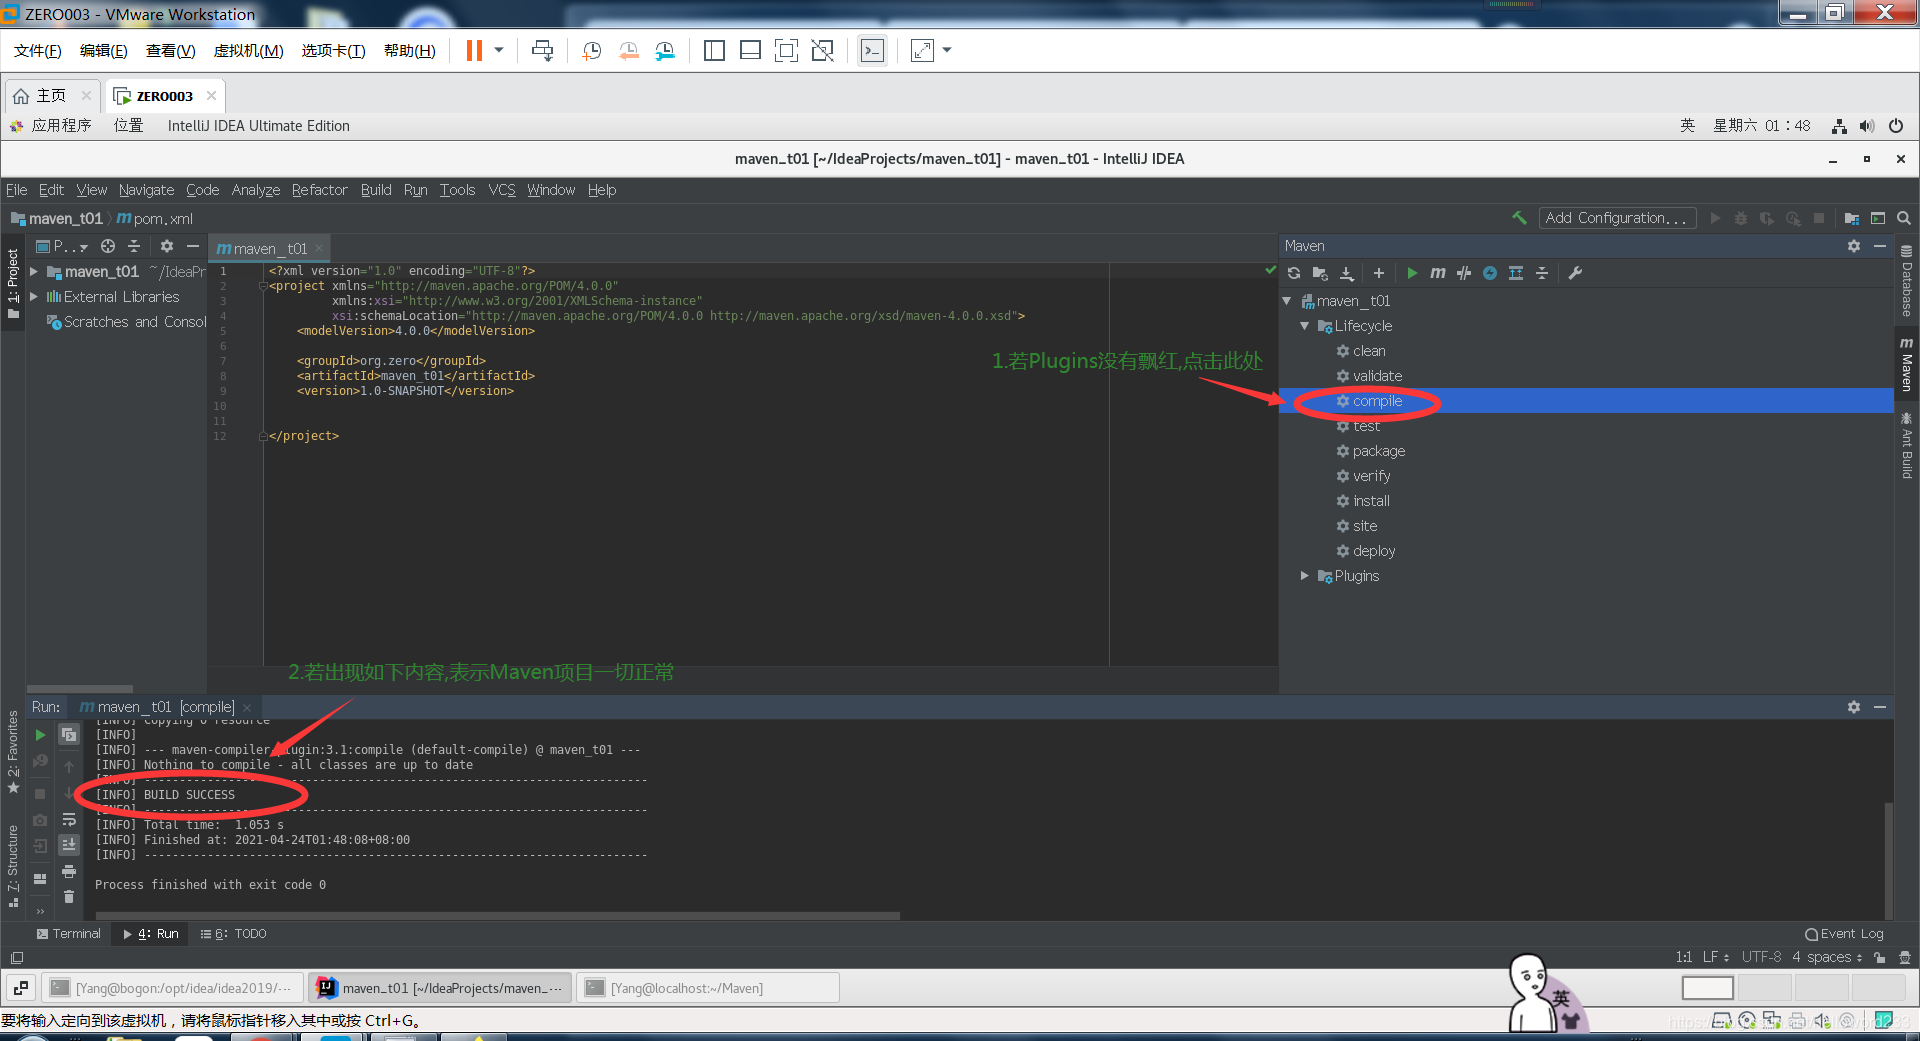This screenshot has height=1041, width=1920.
Task: Select the install lifecycle goal
Action: 1371,501
